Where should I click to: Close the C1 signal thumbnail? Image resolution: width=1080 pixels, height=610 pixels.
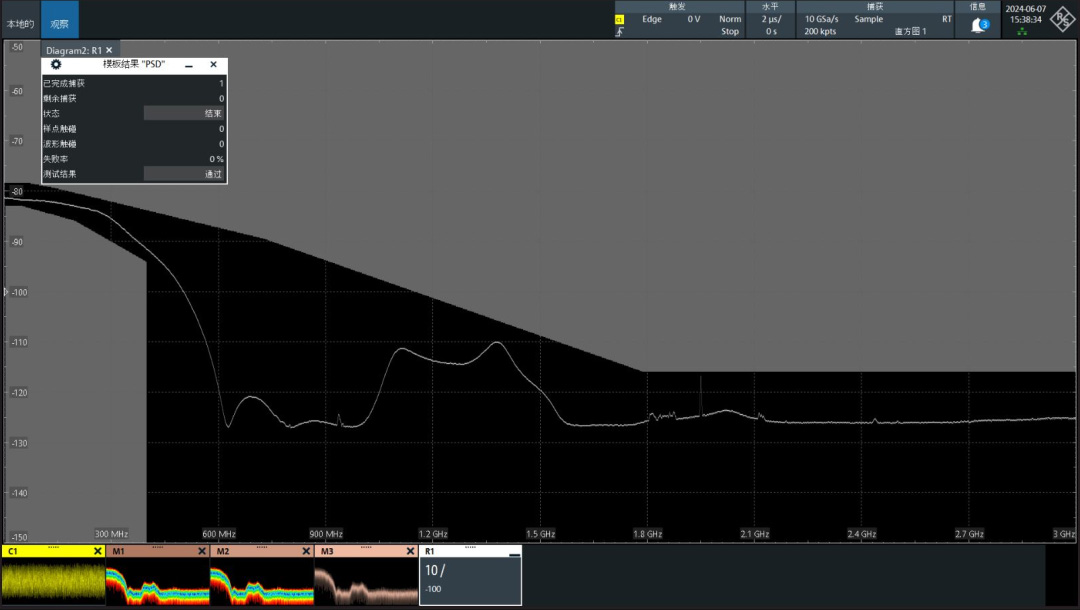tap(97, 551)
